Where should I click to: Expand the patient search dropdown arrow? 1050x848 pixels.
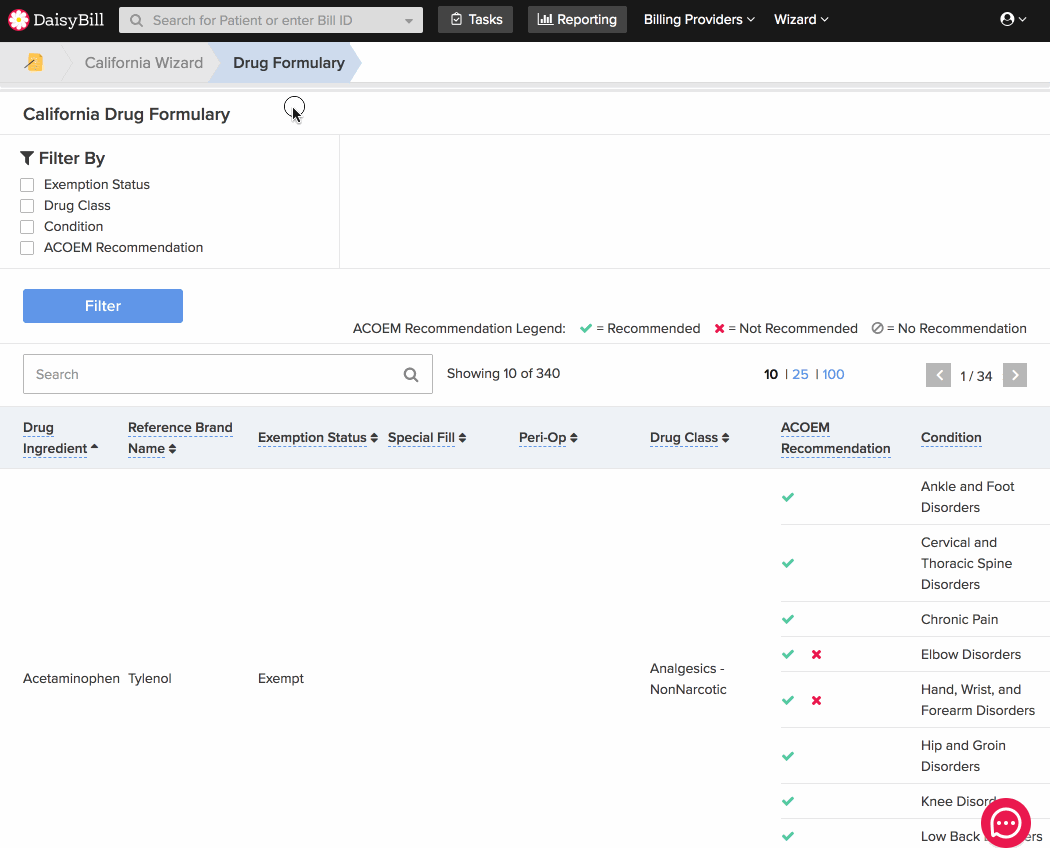(x=409, y=21)
